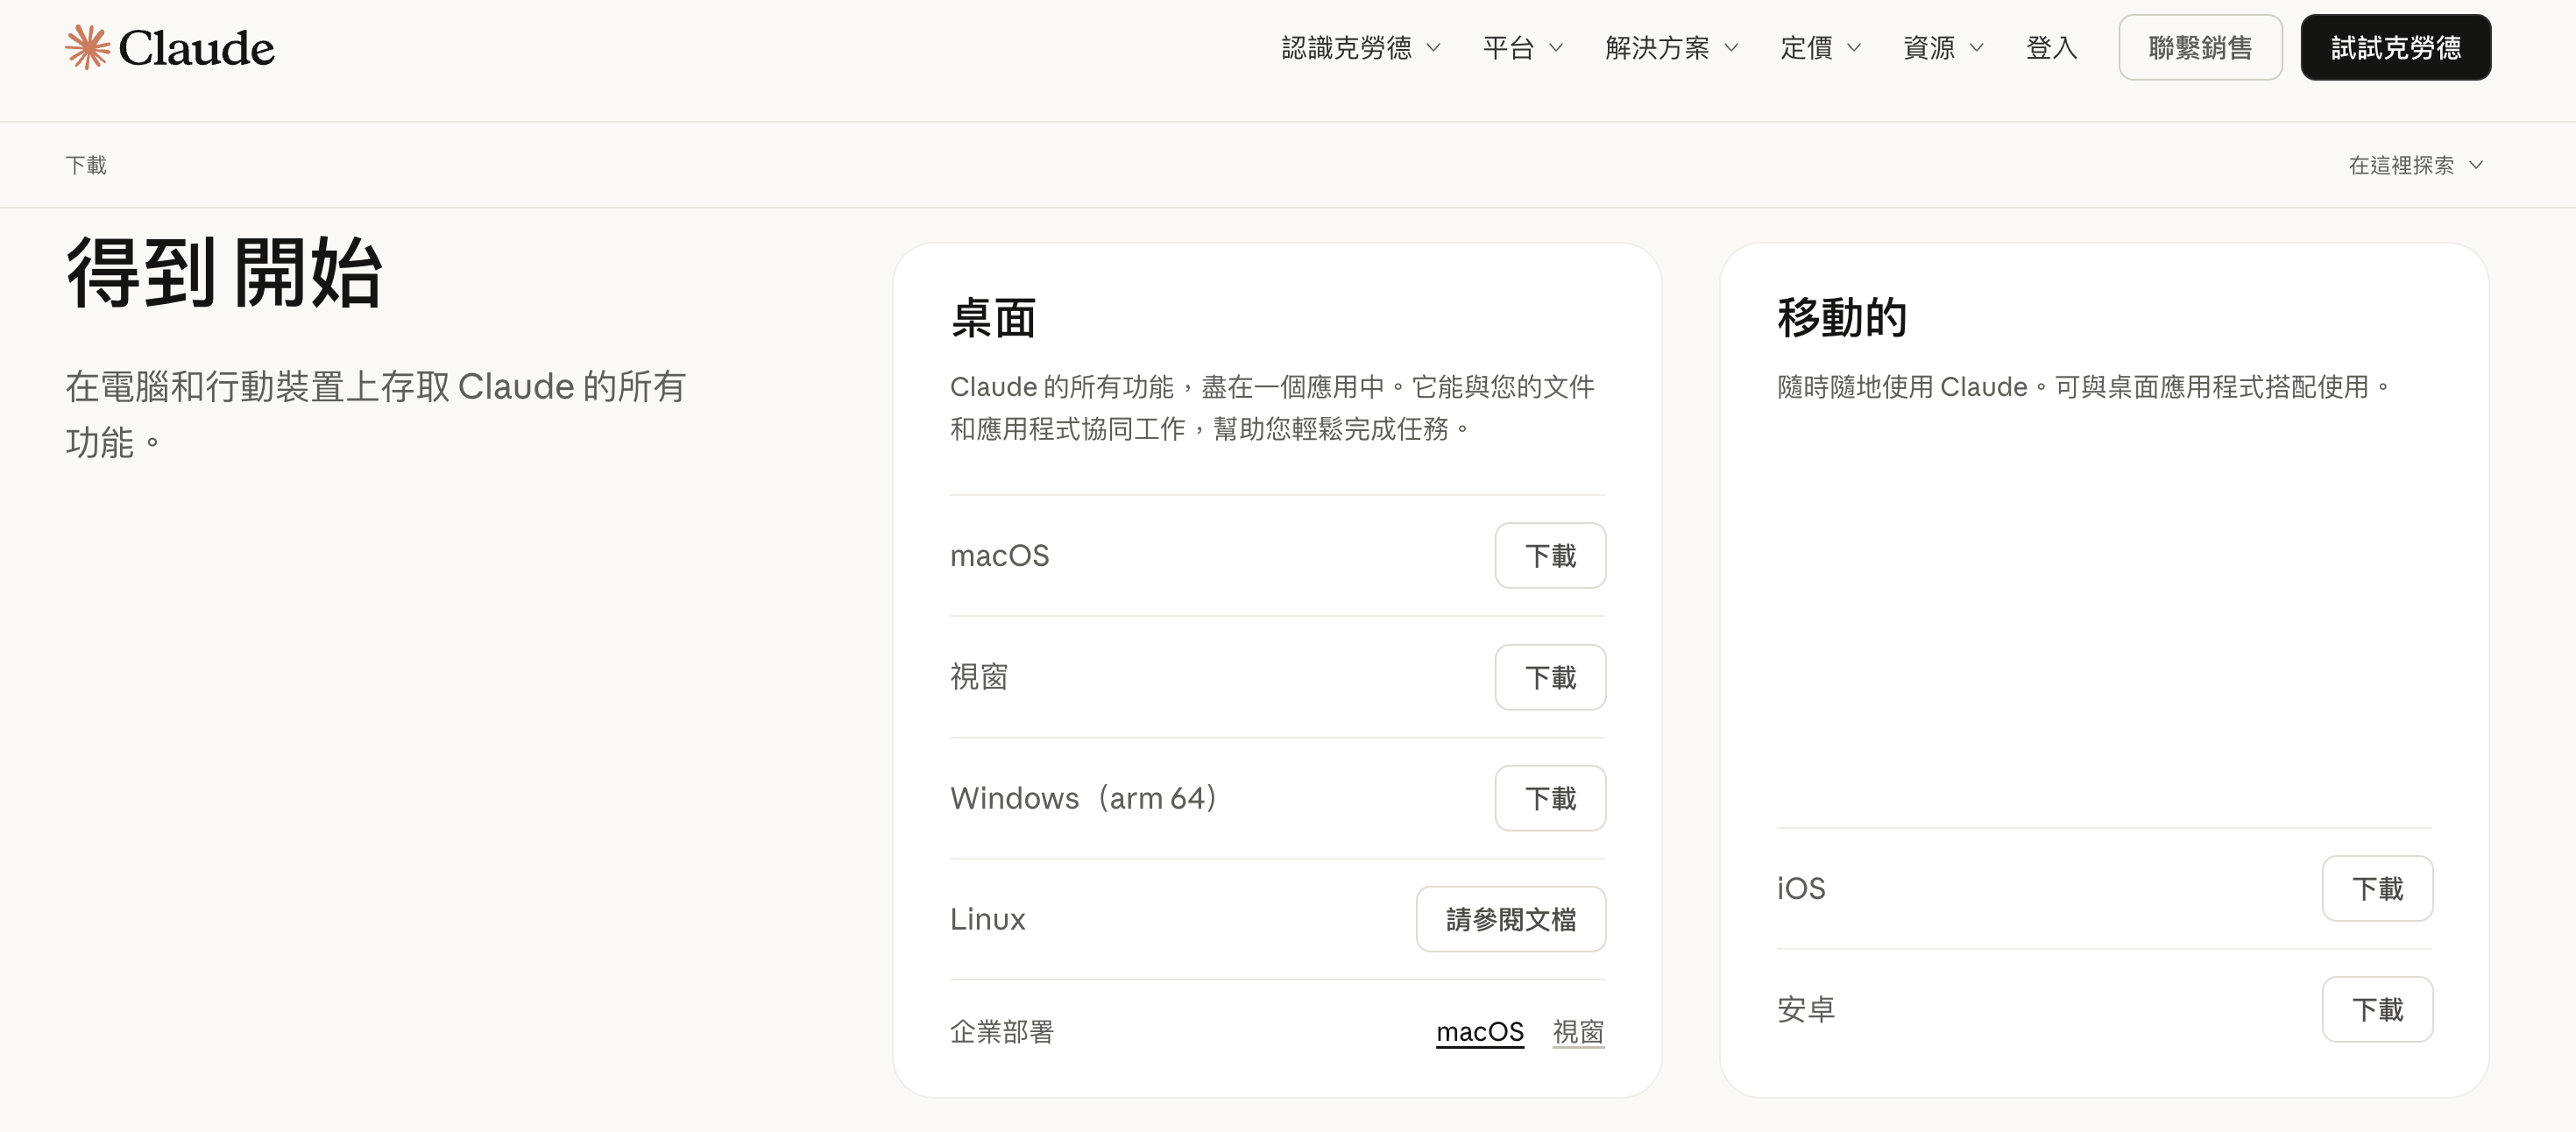This screenshot has height=1132, width=2576.
Task: Select the 隨時隨地使用 Claude description text
Action: click(2084, 387)
